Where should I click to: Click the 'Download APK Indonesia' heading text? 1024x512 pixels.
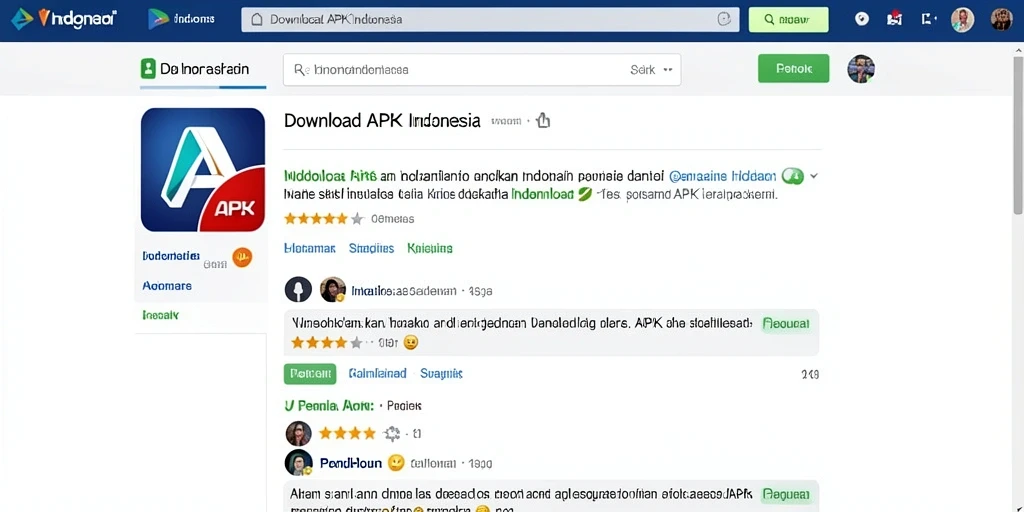tap(382, 121)
